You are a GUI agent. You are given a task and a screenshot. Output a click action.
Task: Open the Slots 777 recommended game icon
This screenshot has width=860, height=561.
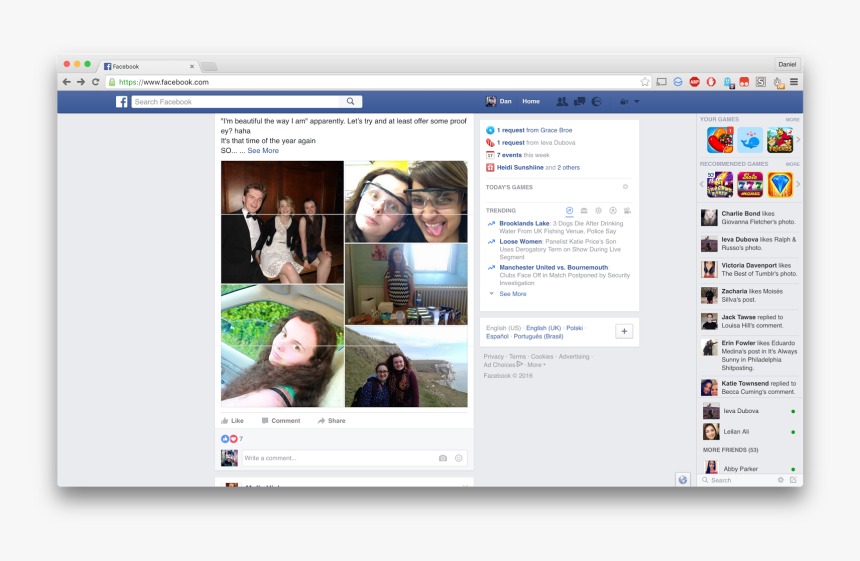(x=750, y=184)
